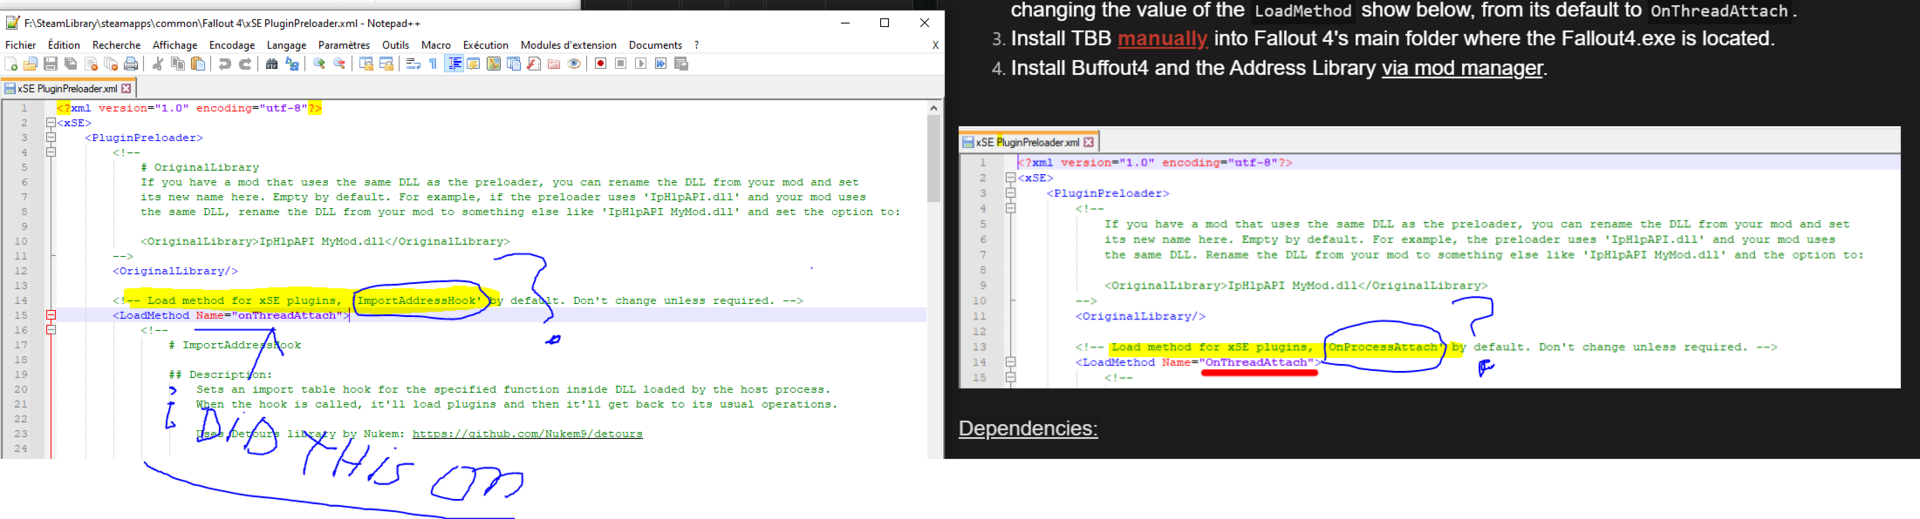Toggle show all characters pilcrow icon
This screenshot has height=519, width=1920.
(433, 64)
